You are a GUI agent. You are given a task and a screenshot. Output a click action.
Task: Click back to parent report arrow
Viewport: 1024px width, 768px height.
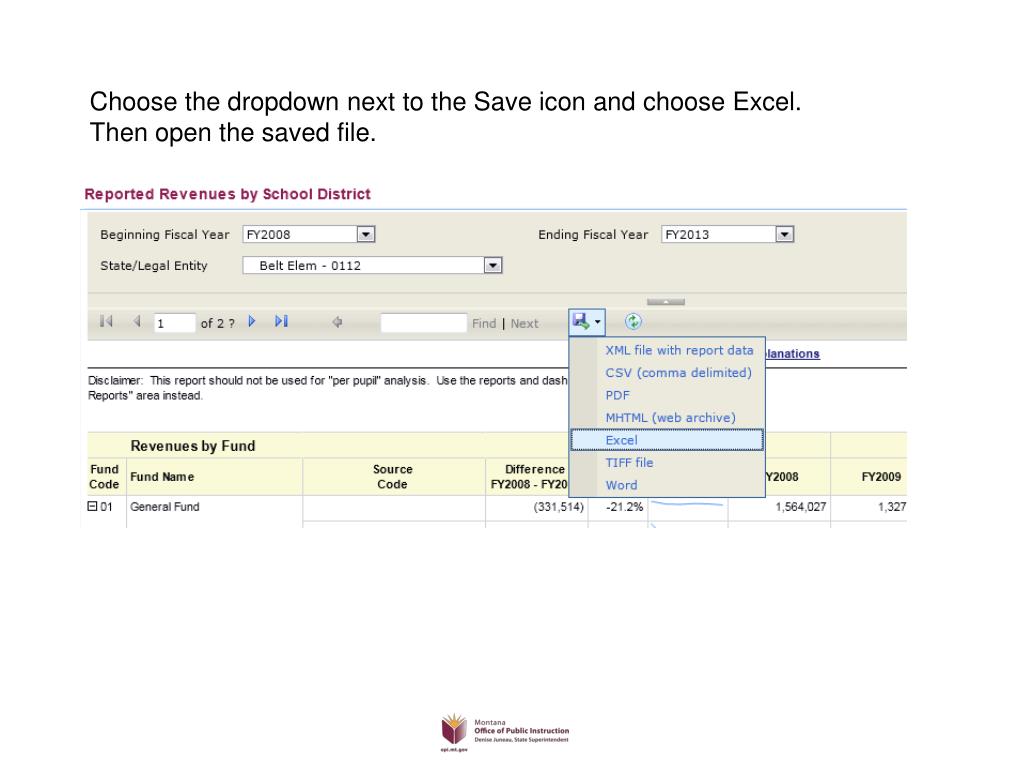point(337,322)
